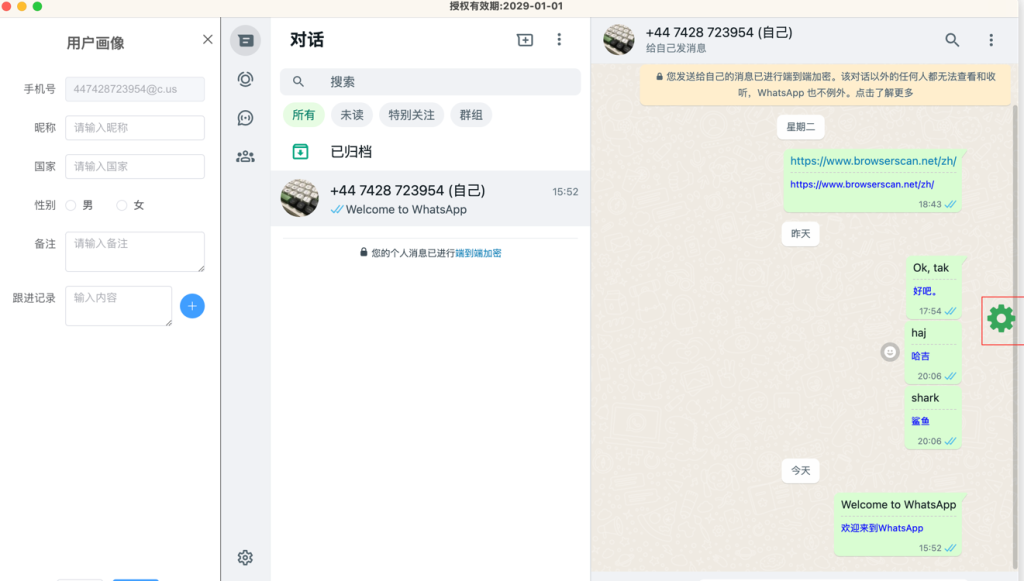Click the 好吧。 translation text
This screenshot has width=1024, height=581.
pyautogui.click(x=925, y=291)
